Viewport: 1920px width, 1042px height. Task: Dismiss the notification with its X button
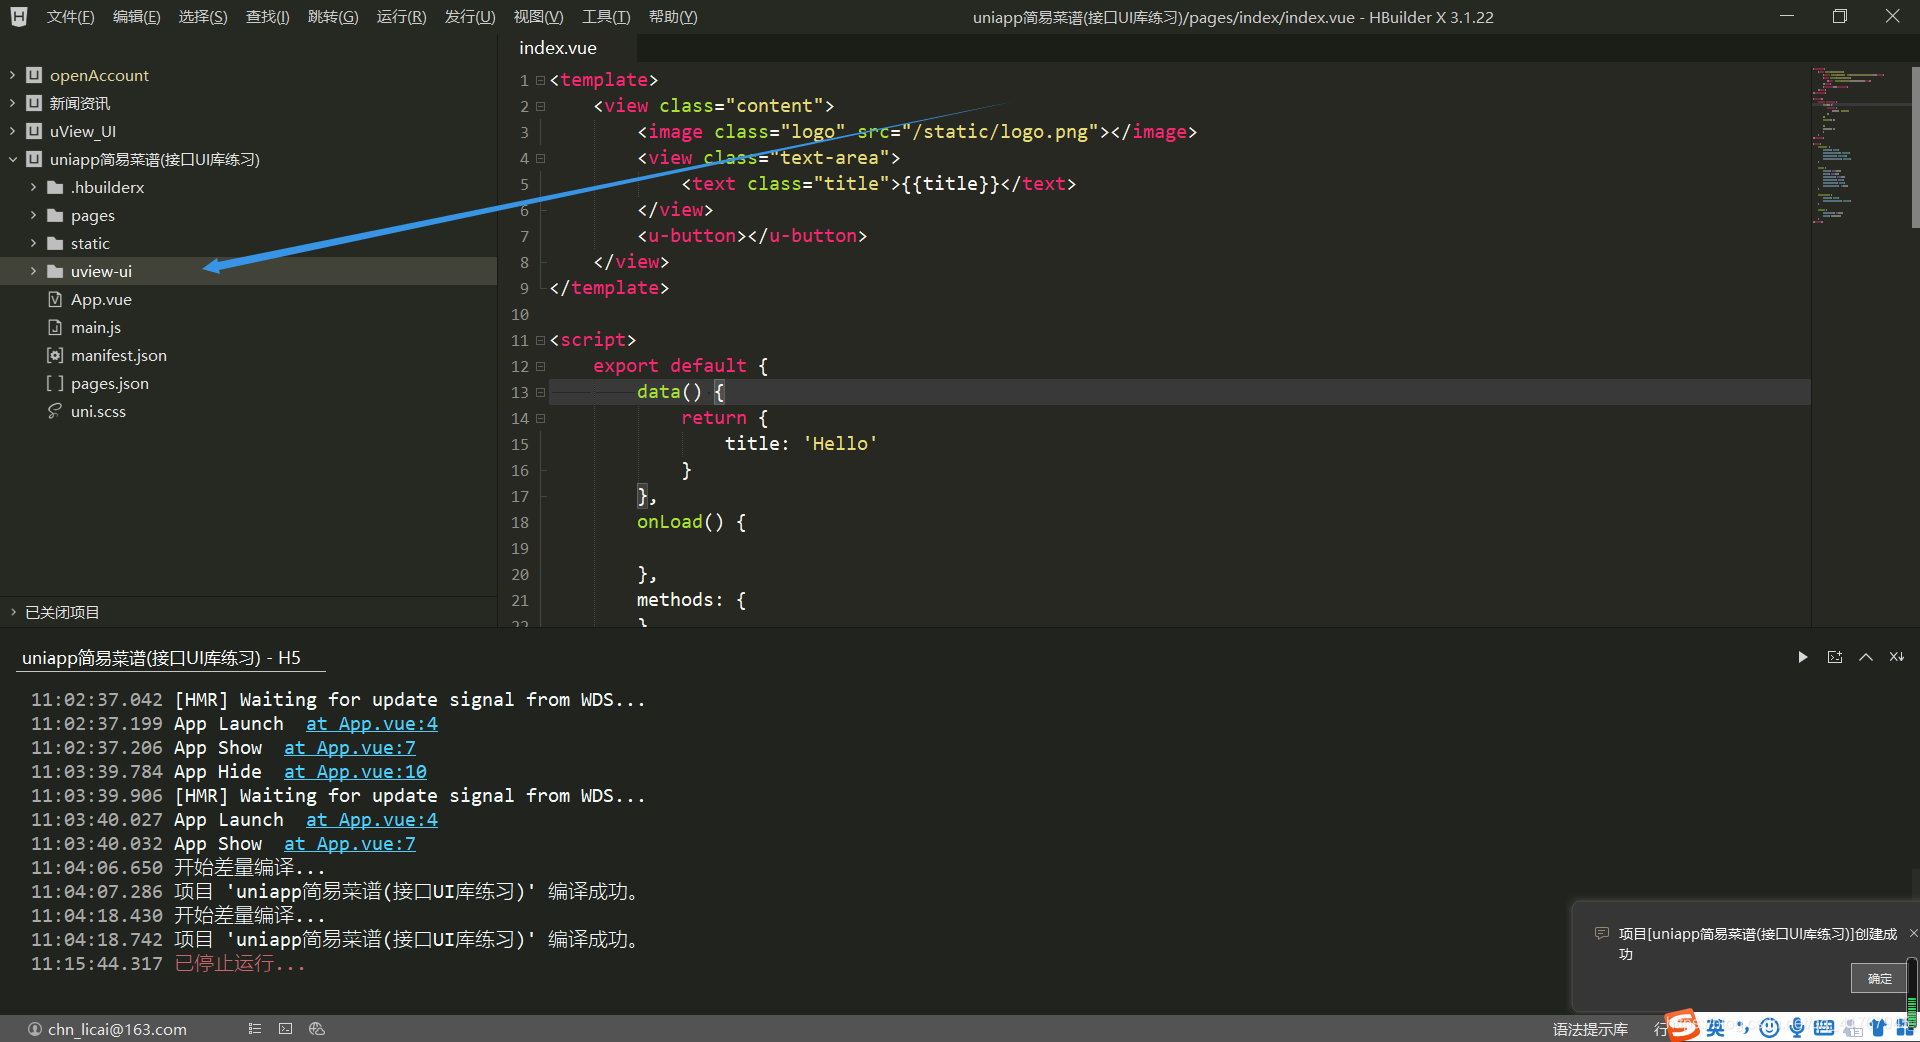click(x=1912, y=933)
